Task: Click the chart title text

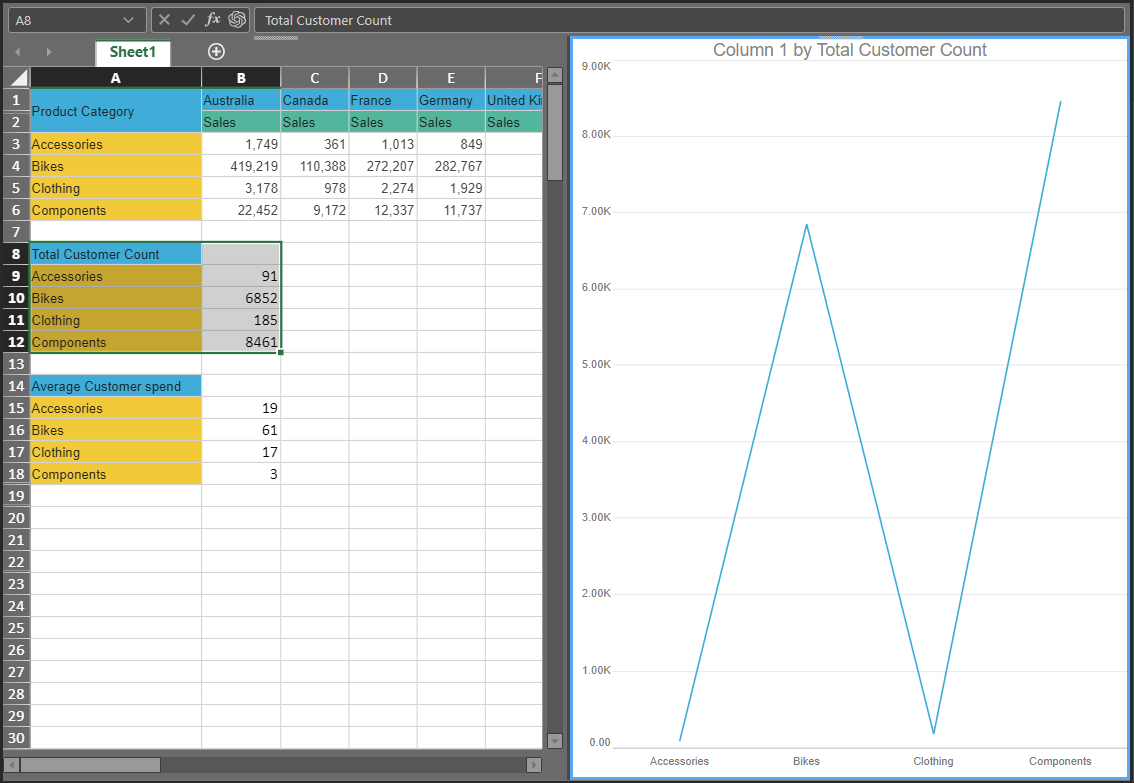Action: coord(849,50)
